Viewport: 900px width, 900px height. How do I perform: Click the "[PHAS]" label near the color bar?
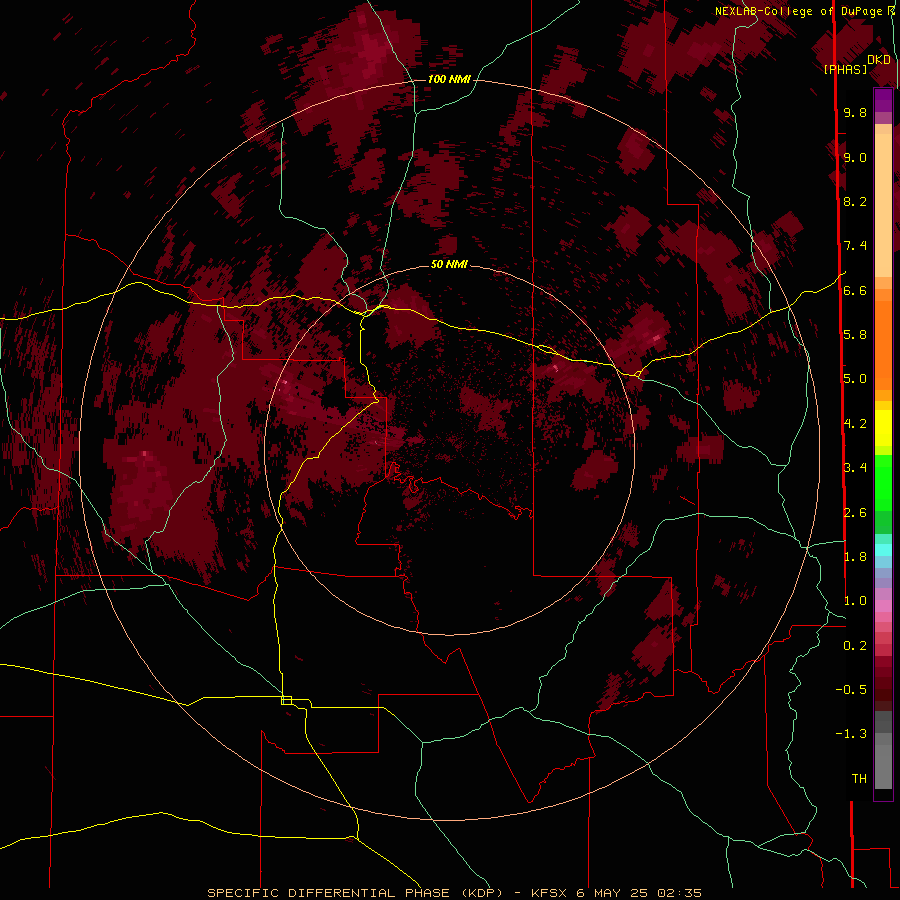coord(845,69)
